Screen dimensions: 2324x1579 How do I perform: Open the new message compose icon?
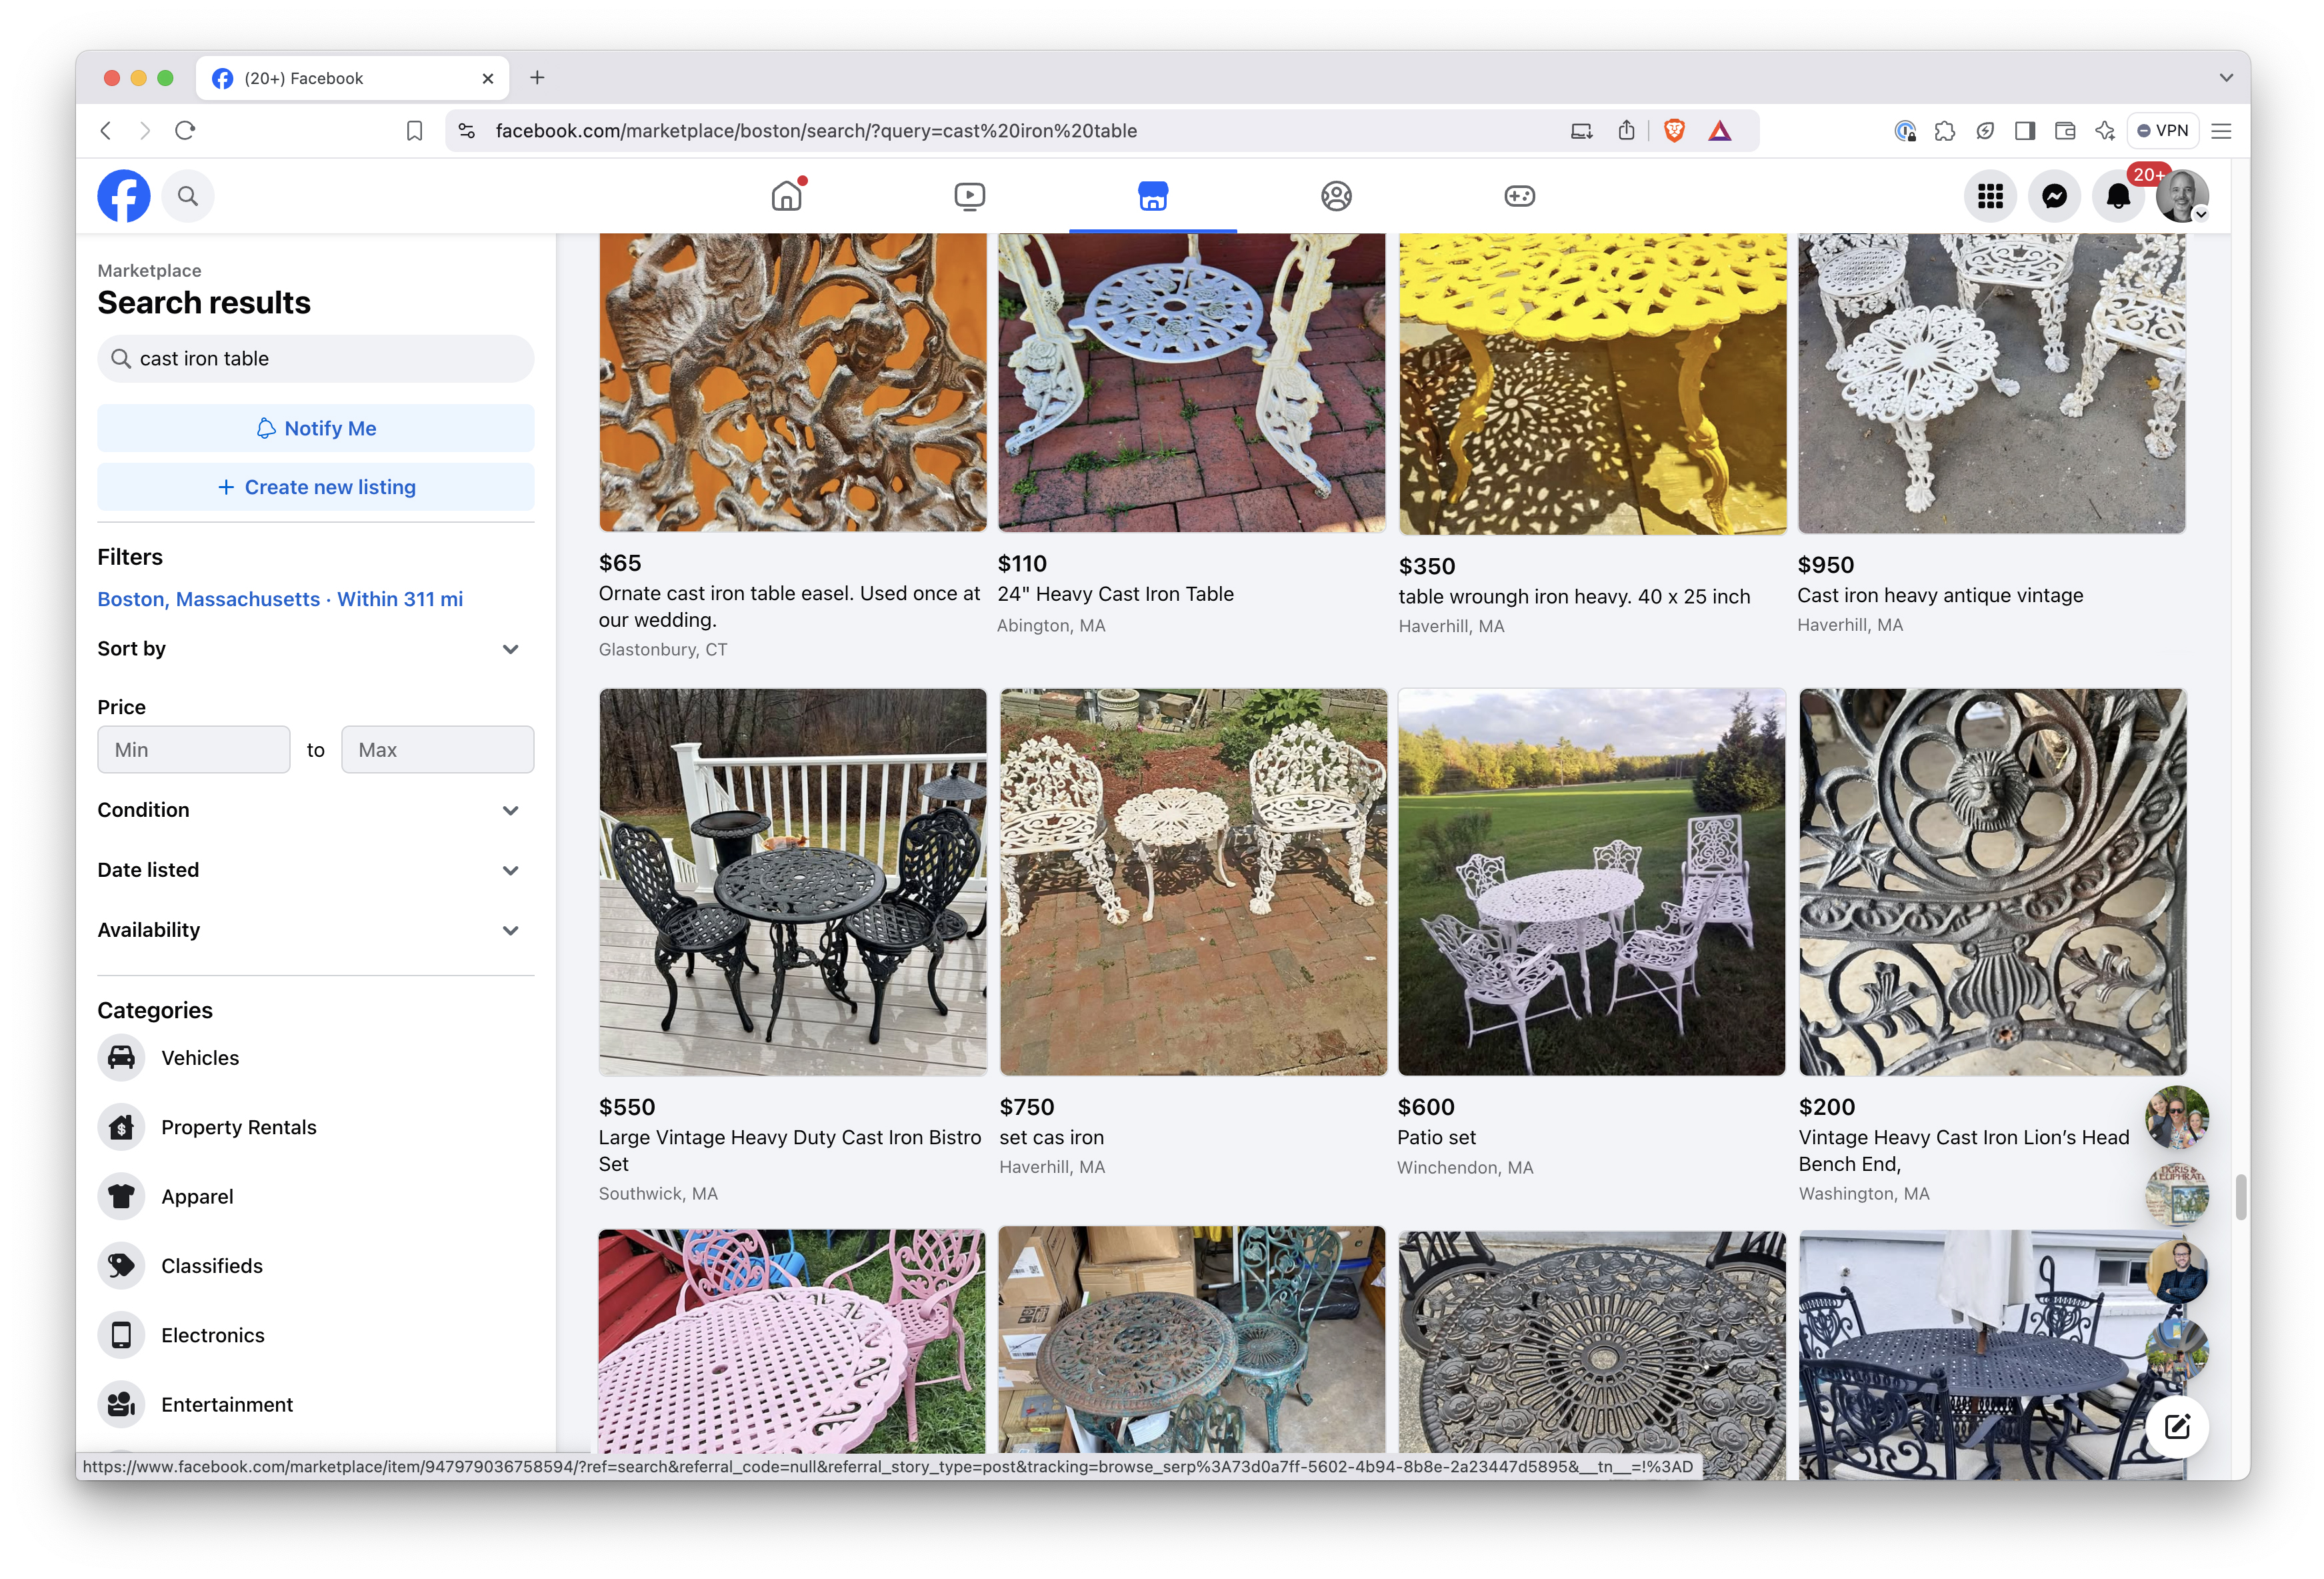(2177, 1426)
